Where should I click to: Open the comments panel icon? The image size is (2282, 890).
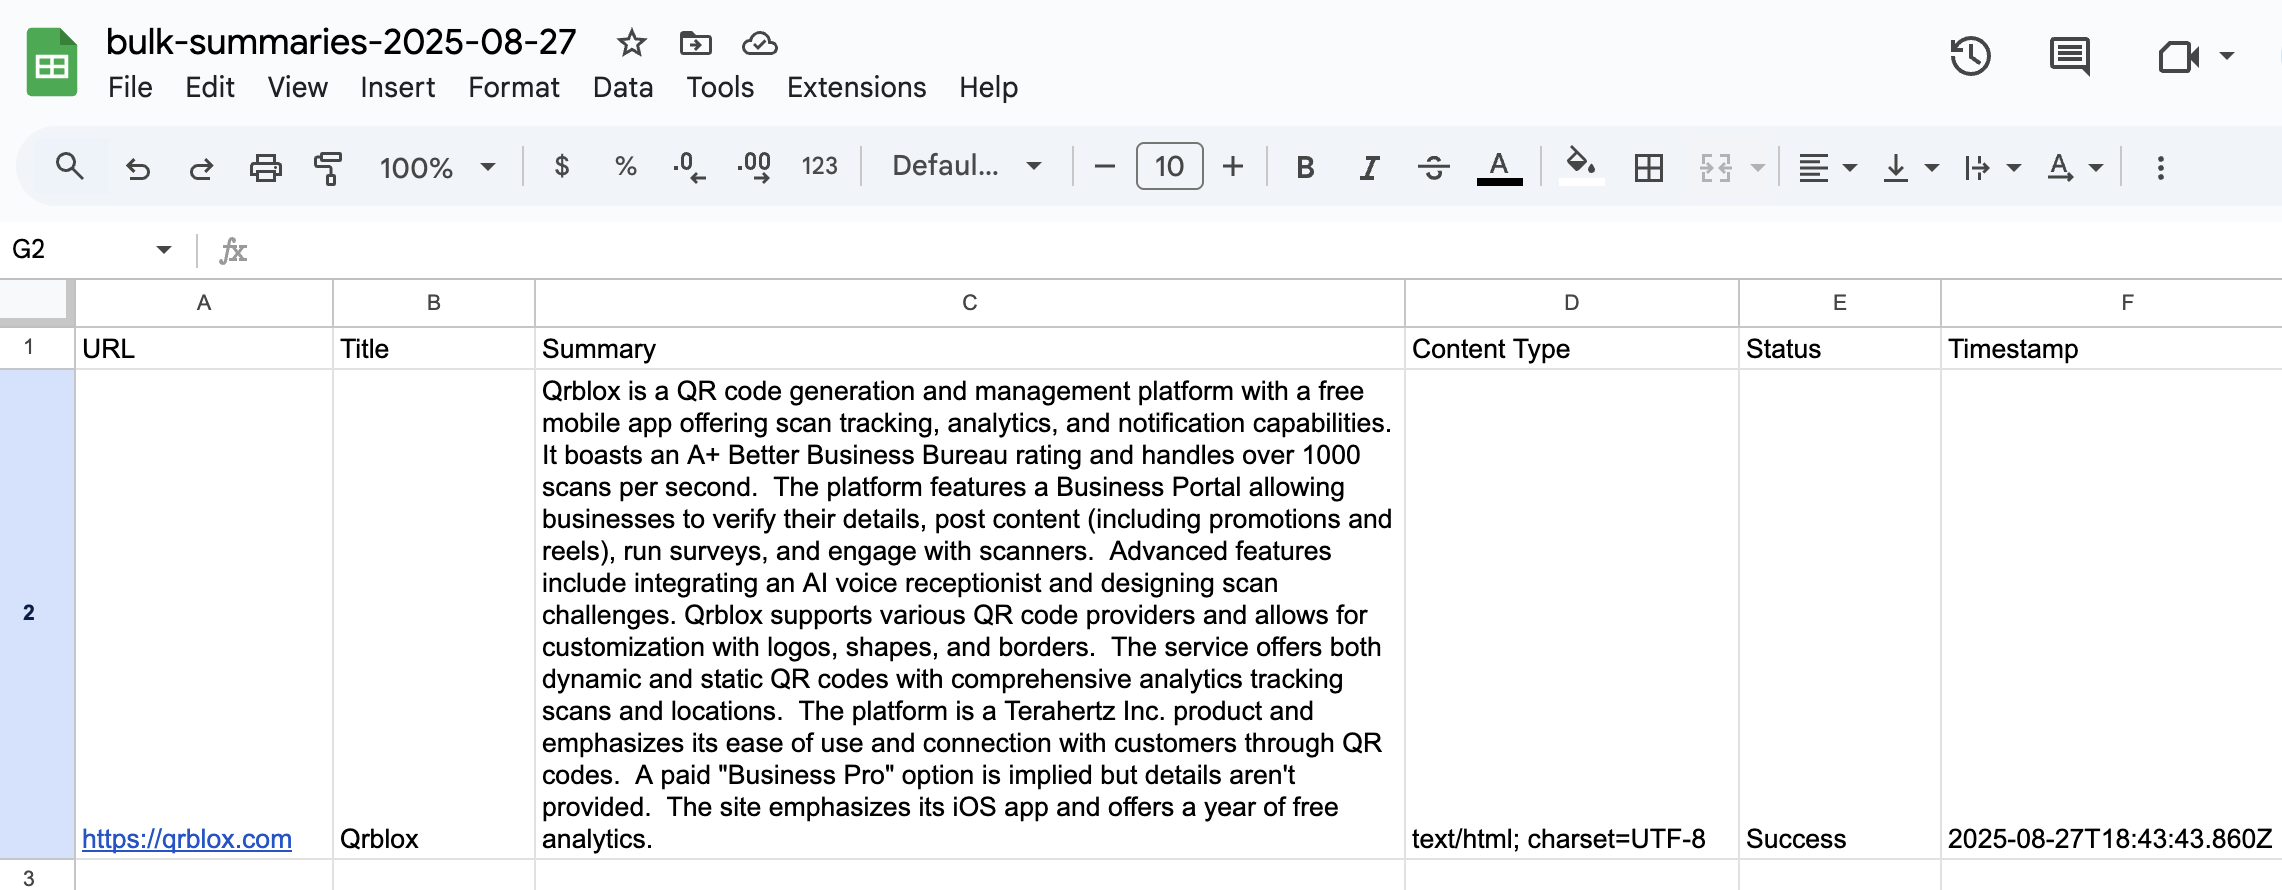(x=2069, y=56)
